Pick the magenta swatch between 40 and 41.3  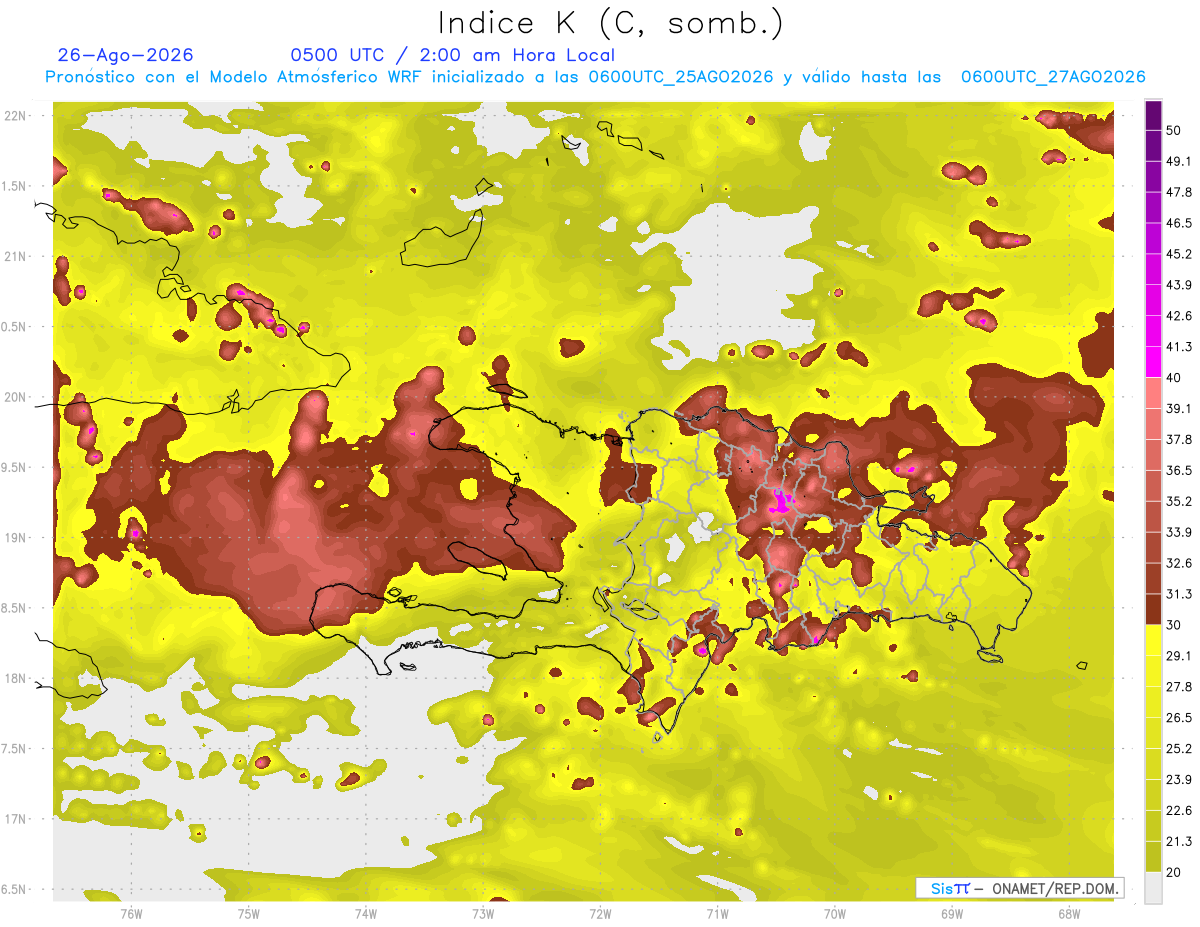[1153, 362]
